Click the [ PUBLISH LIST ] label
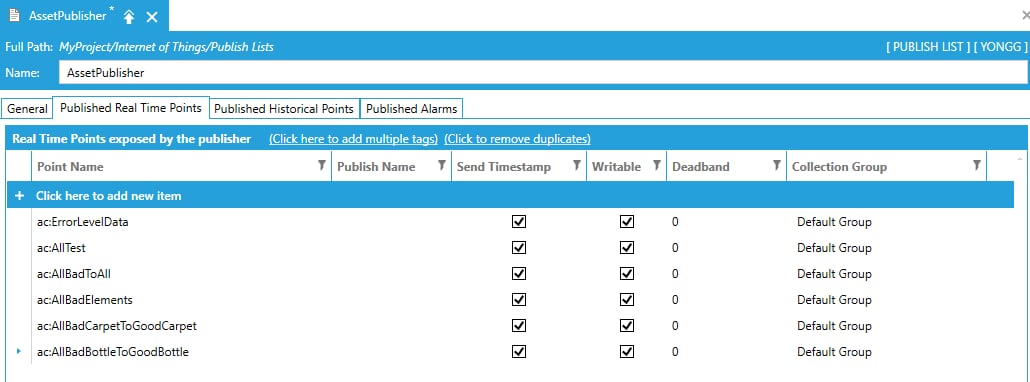This screenshot has height=382, width=1030. coord(928,47)
